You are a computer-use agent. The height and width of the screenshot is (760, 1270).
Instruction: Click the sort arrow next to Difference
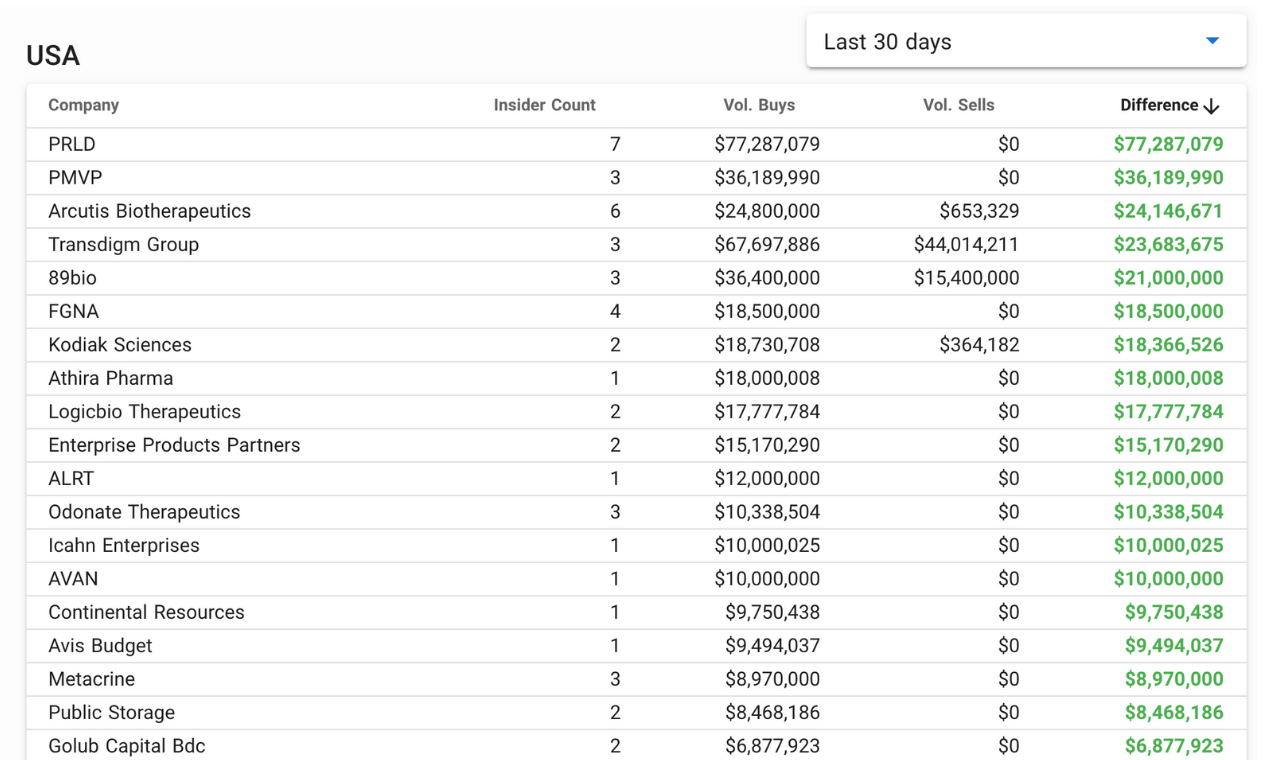pos(1211,105)
